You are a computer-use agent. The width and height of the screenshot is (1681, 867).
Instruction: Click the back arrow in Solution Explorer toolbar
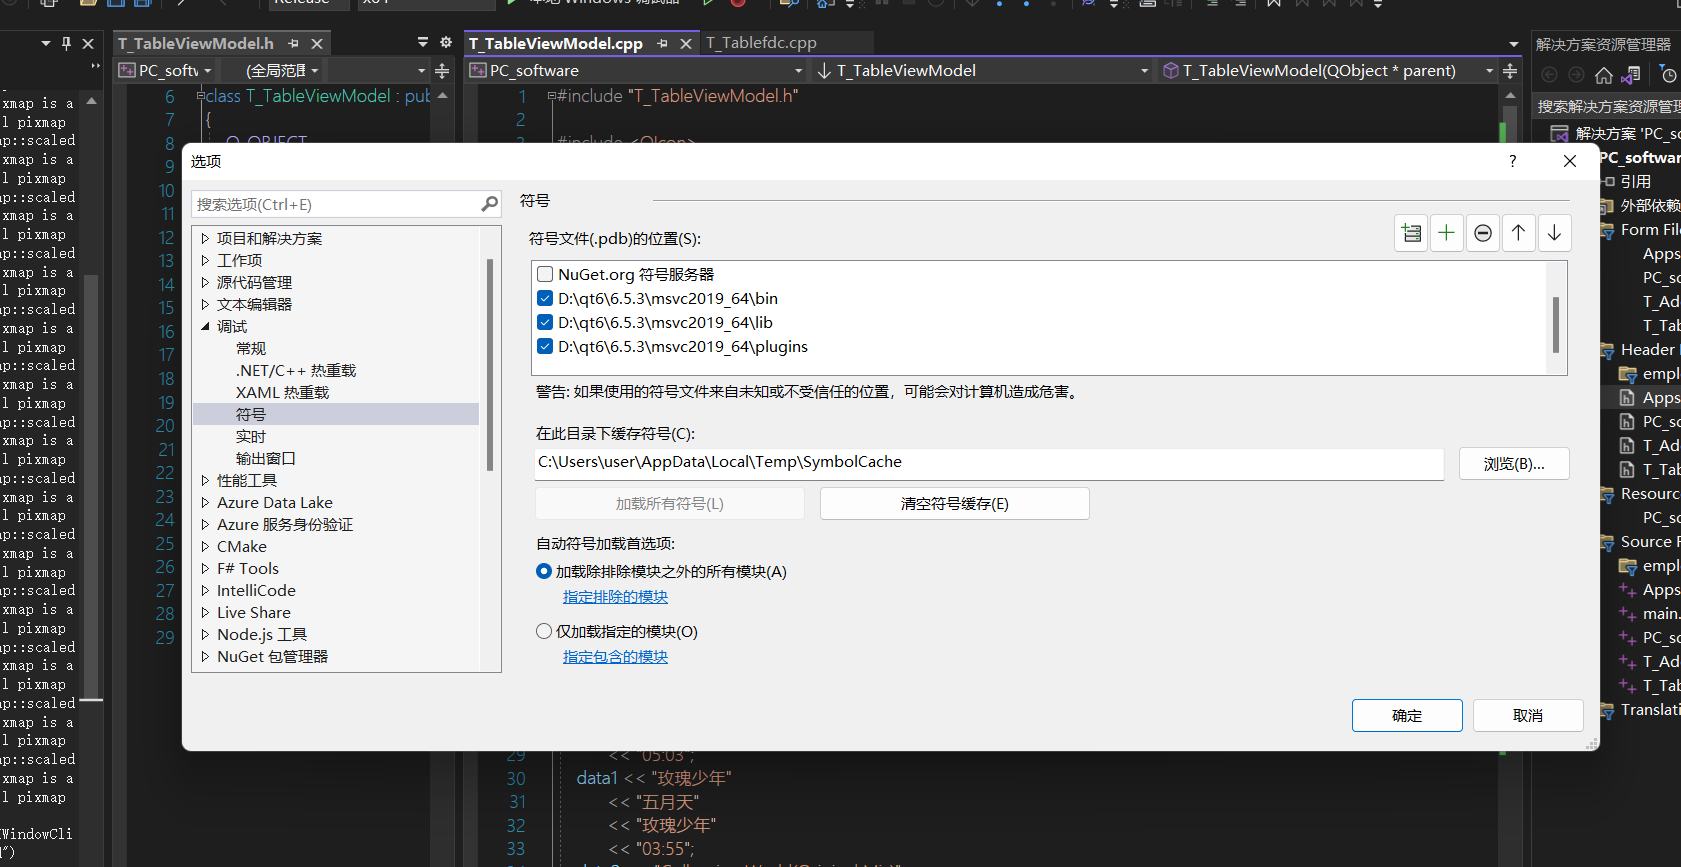(x=1550, y=75)
